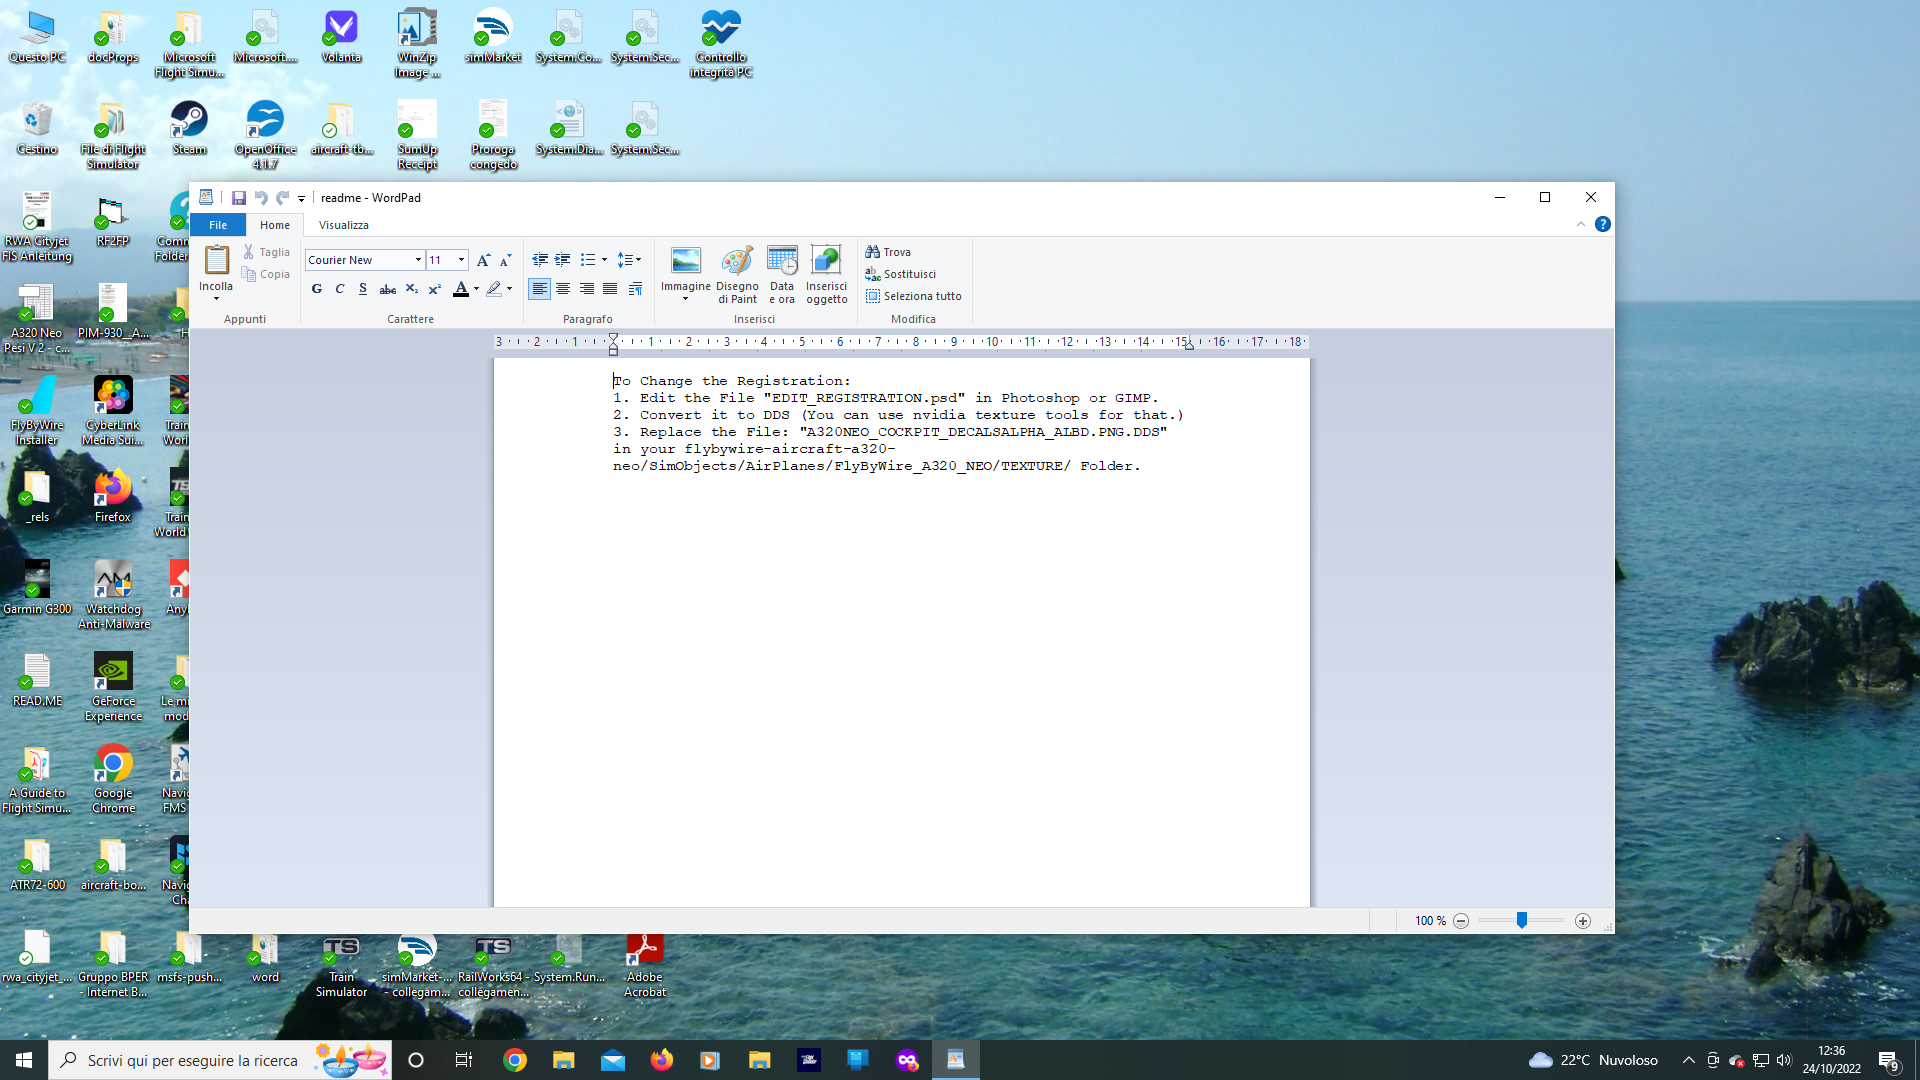Expand the highlight color dropdown arrow
The height and width of the screenshot is (1080, 1920).
(509, 289)
